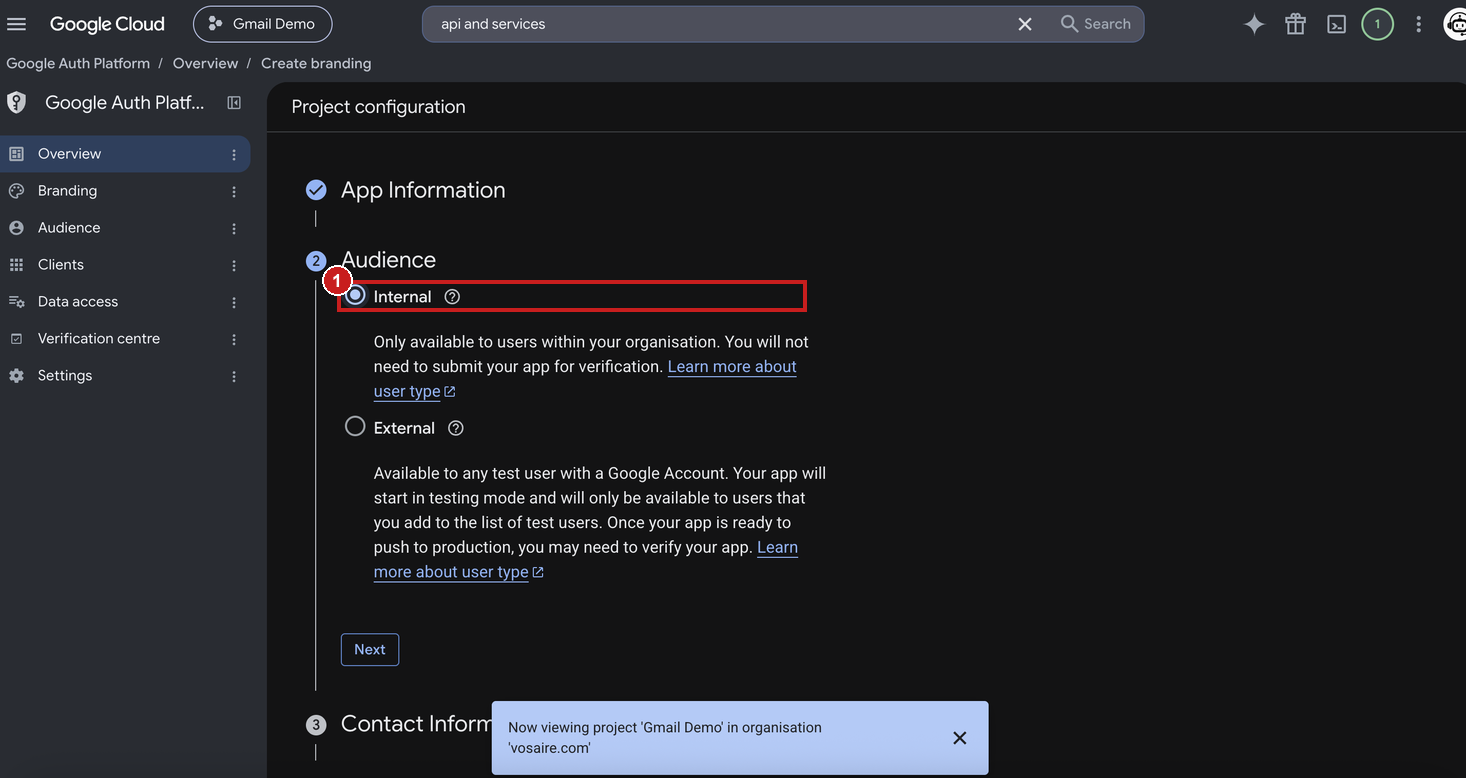Open Settings in the sidebar

point(124,376)
